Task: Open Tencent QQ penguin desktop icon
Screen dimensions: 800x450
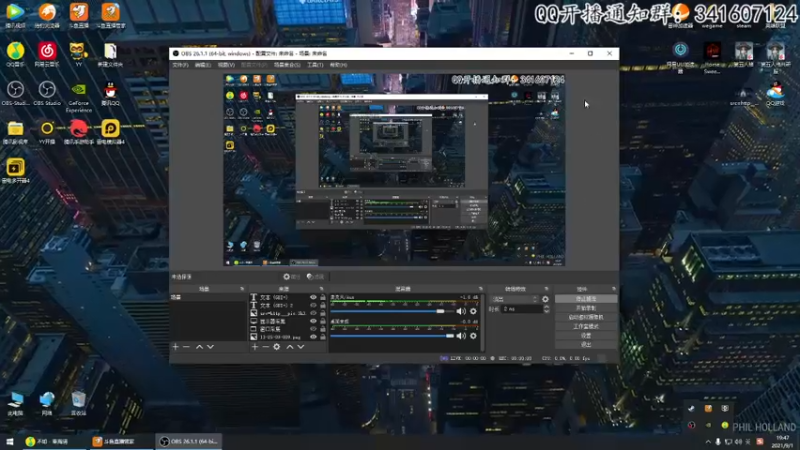Action: tap(110, 93)
